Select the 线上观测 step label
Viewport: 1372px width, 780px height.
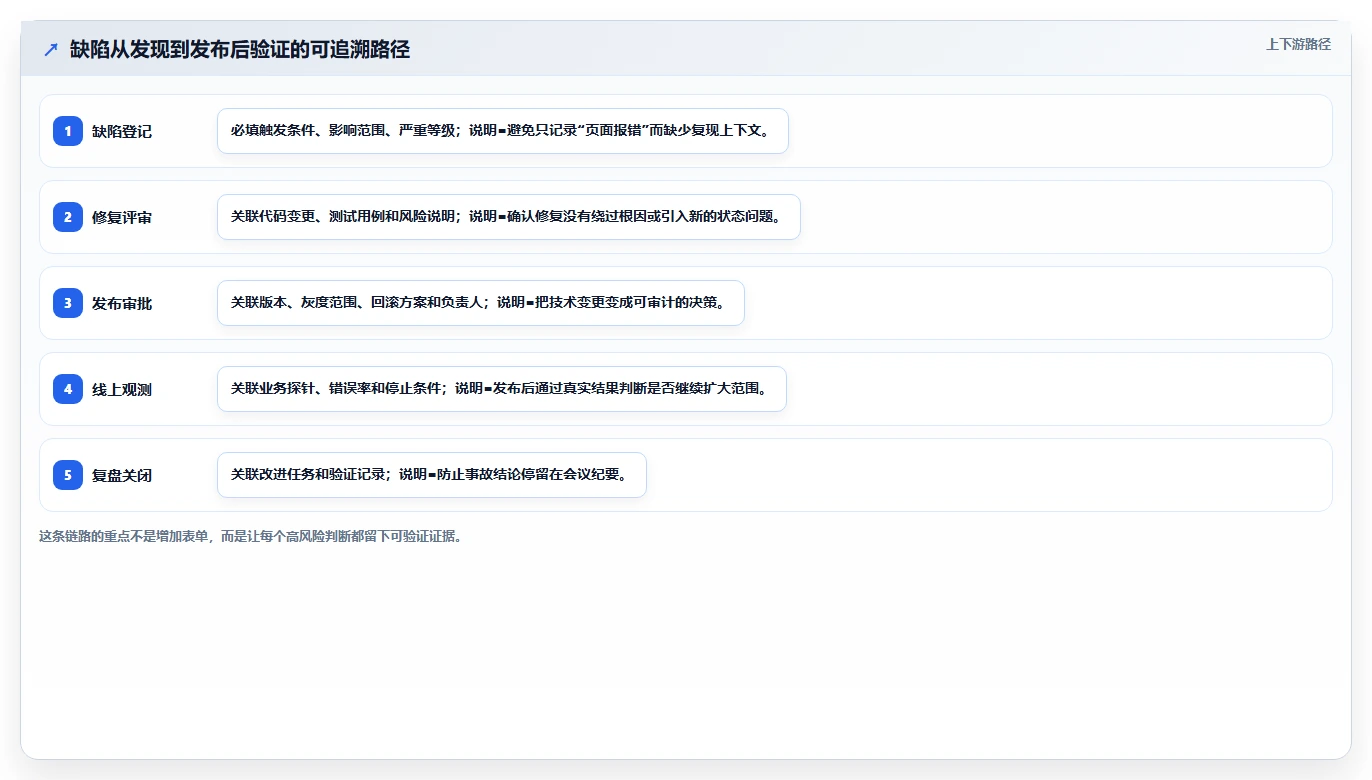pos(122,390)
